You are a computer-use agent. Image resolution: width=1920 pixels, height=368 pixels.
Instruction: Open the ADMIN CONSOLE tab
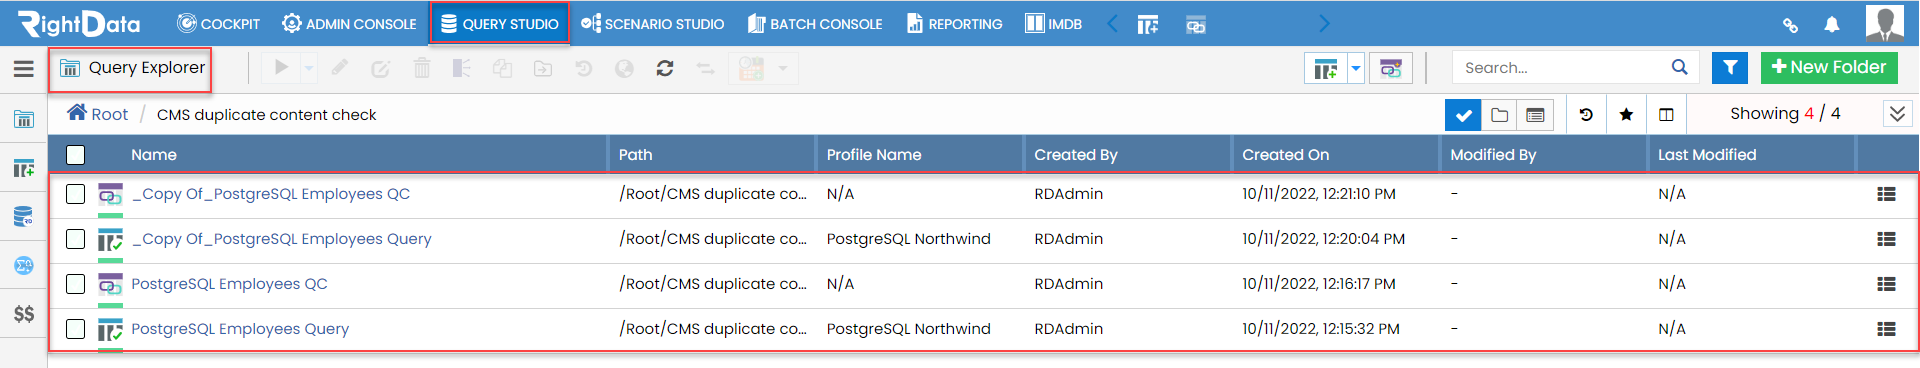pos(349,24)
